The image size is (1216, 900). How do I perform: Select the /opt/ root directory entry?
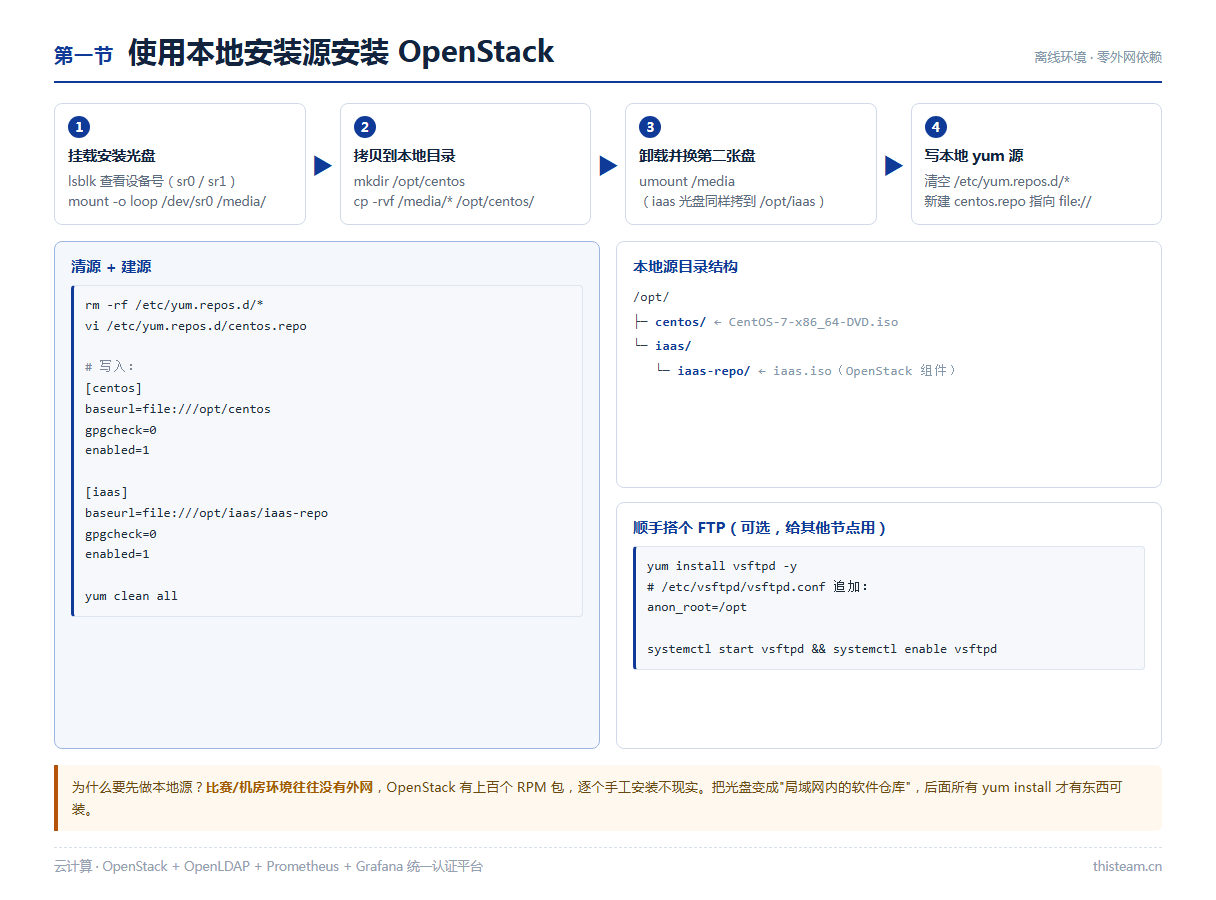651,297
